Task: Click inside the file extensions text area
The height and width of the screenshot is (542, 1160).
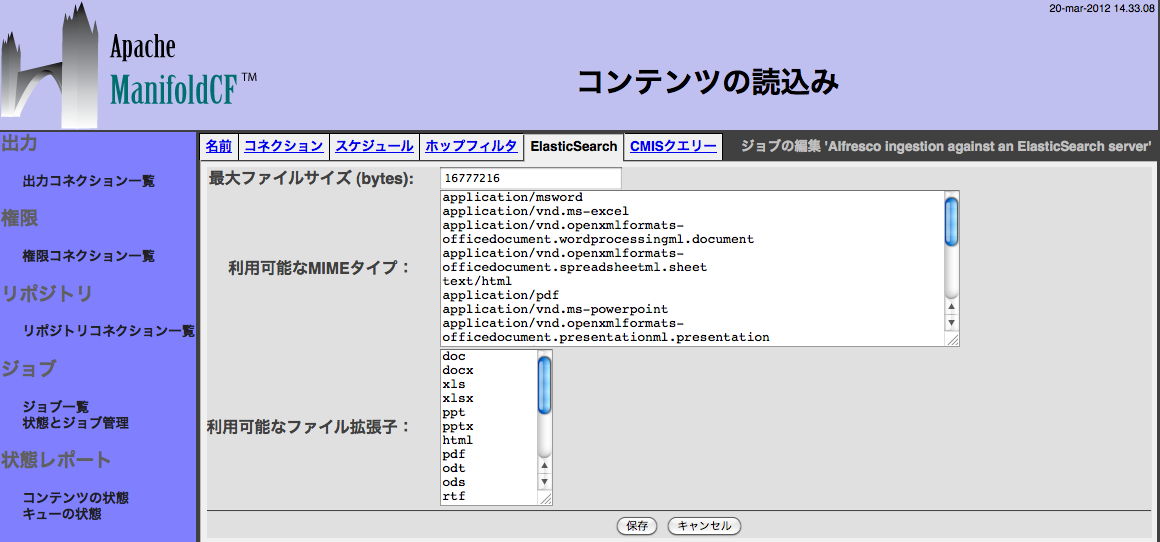Action: [x=485, y=426]
